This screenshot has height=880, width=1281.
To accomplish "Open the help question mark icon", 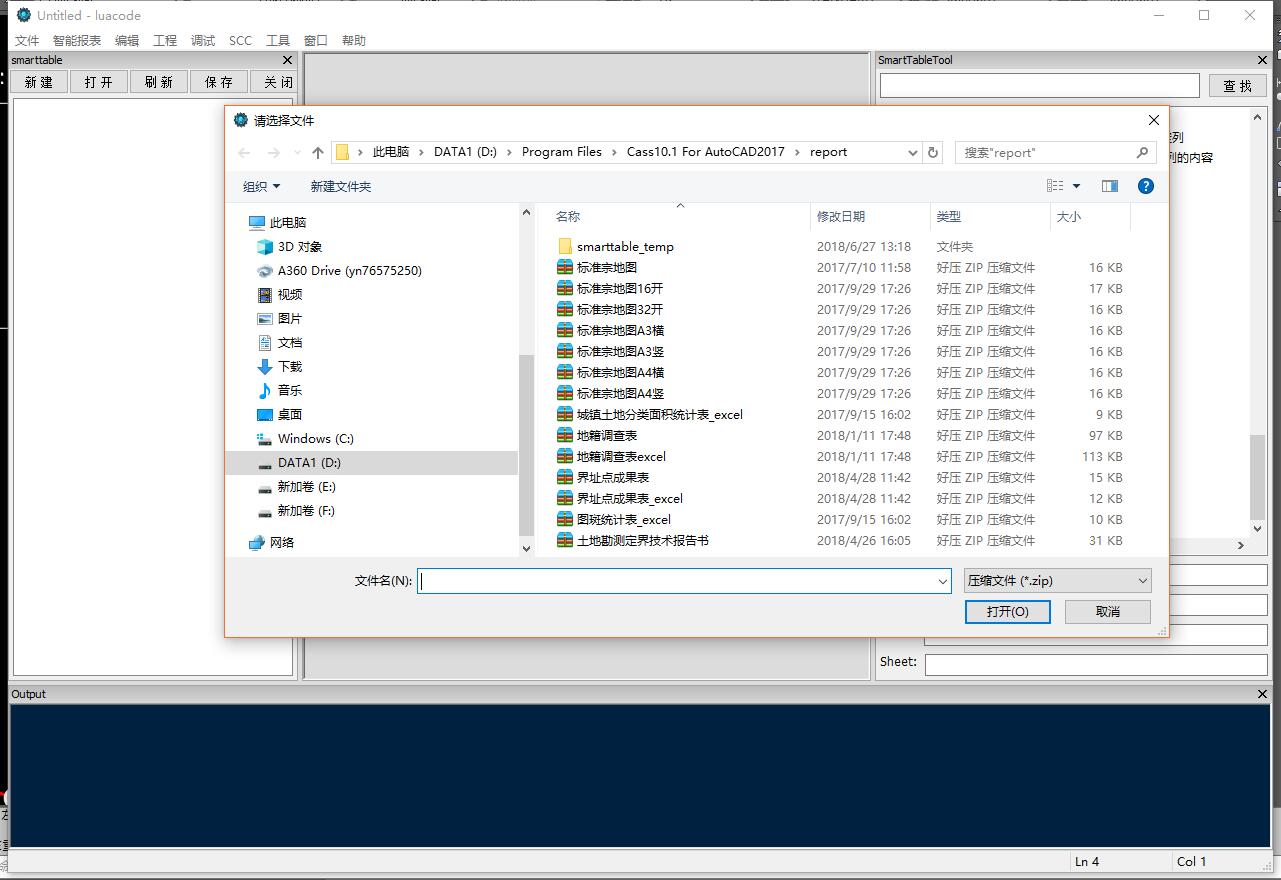I will pos(1146,186).
